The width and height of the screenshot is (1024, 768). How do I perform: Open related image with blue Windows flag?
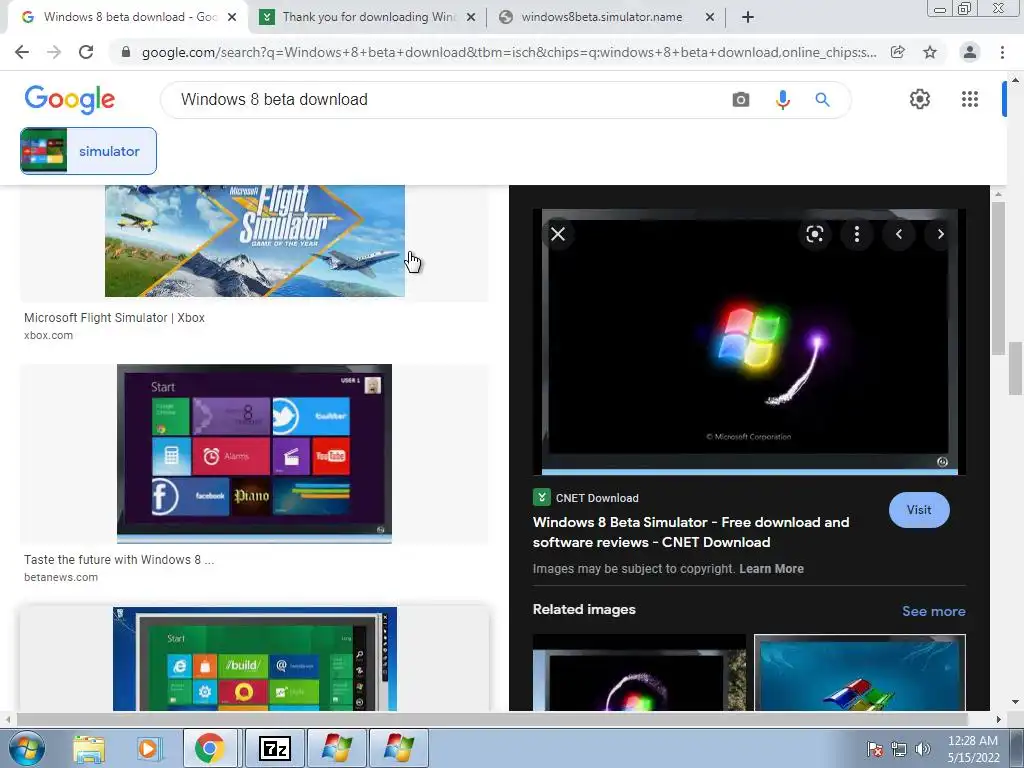pyautogui.click(x=860, y=673)
